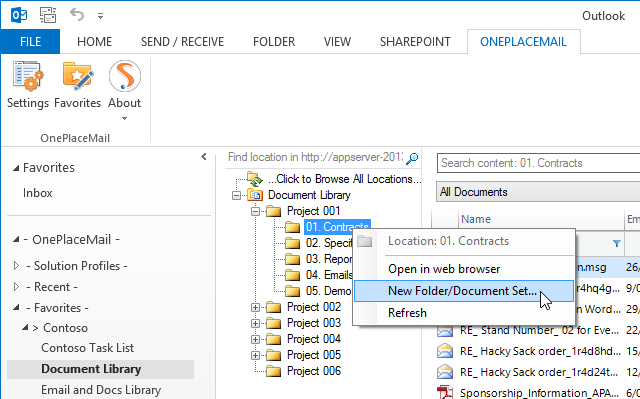Click the Browse All Locations icon
This screenshot has width=640, height=399.
[254, 179]
